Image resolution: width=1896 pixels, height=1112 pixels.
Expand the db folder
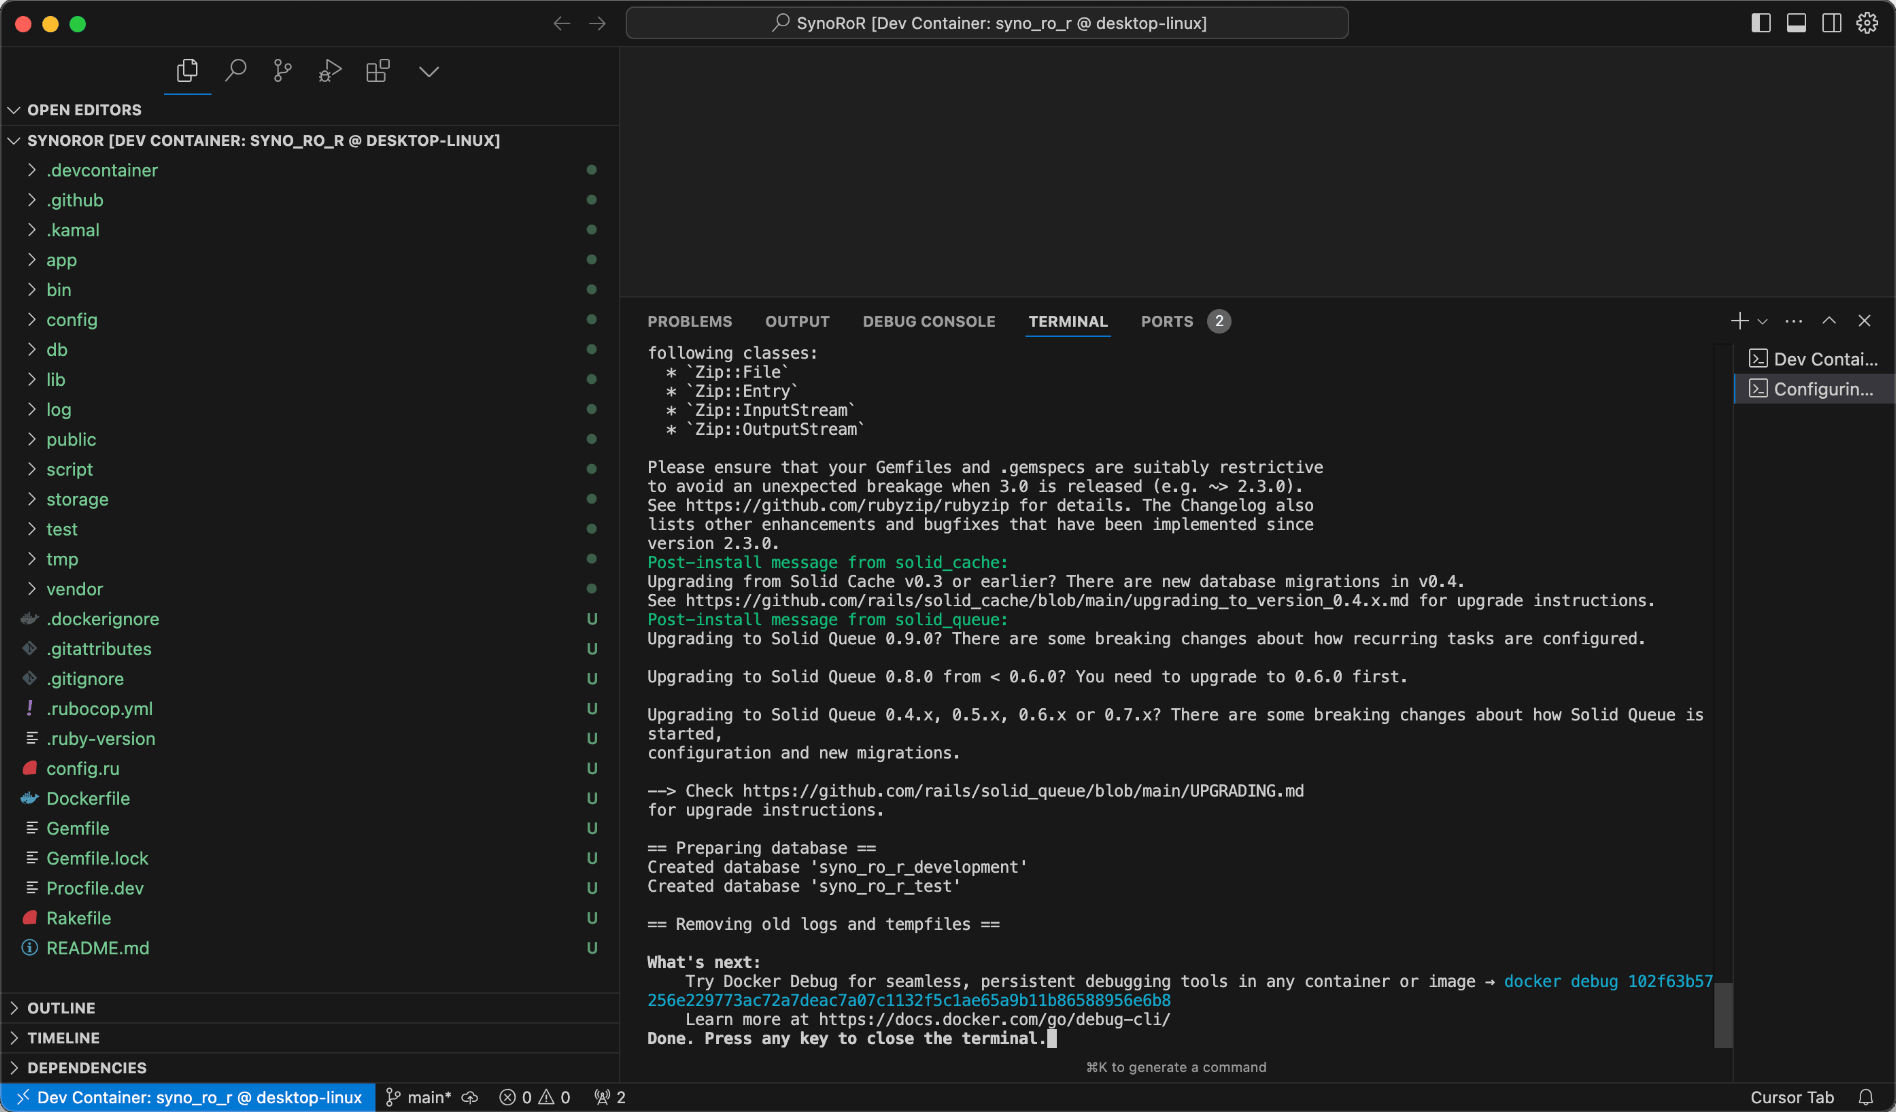[310, 350]
